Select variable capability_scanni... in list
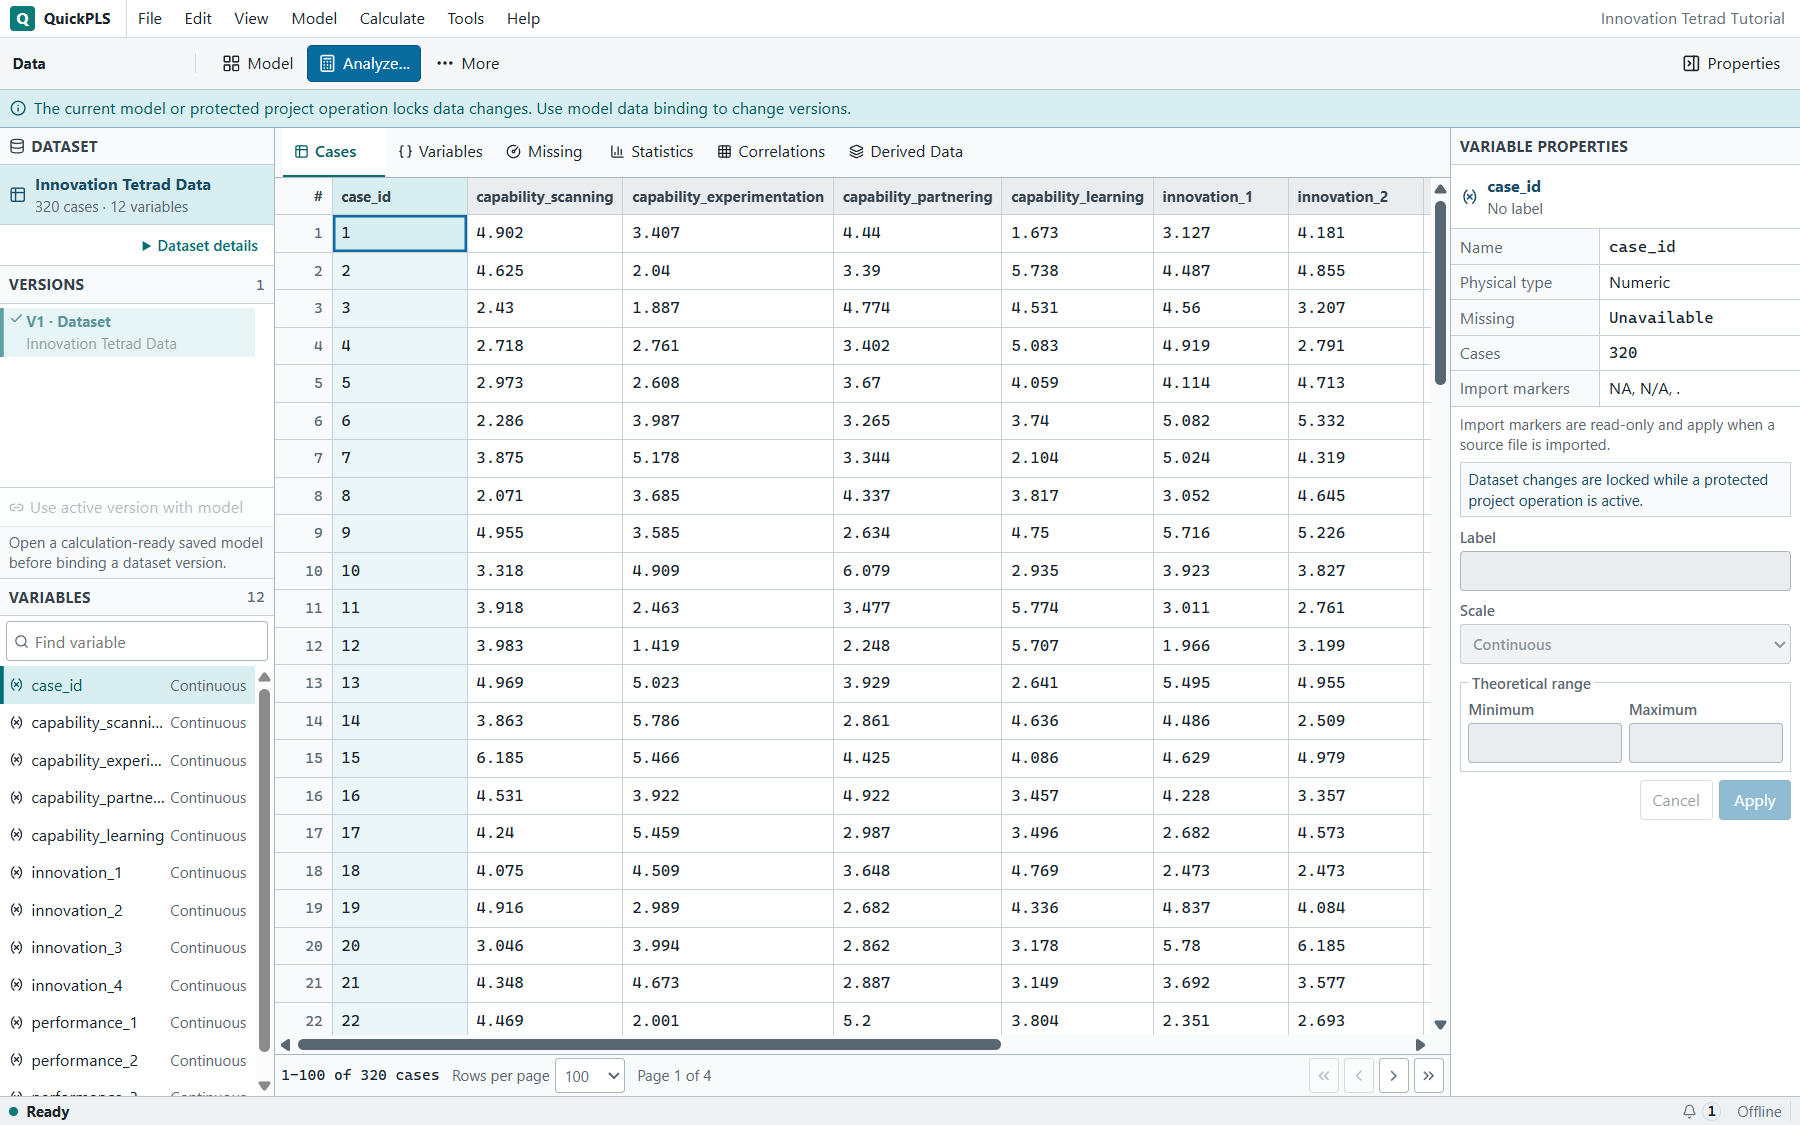1800x1125 pixels. click(x=128, y=722)
